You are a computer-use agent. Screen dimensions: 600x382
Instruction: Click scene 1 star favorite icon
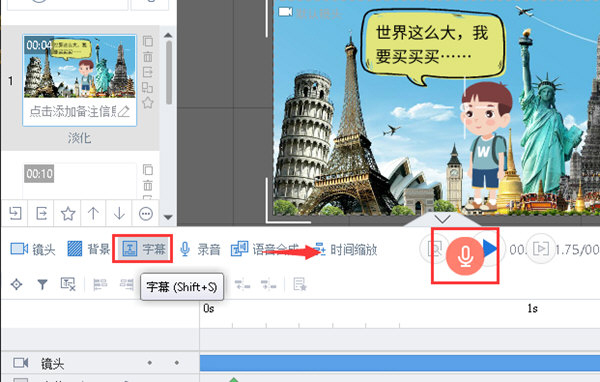[x=148, y=103]
